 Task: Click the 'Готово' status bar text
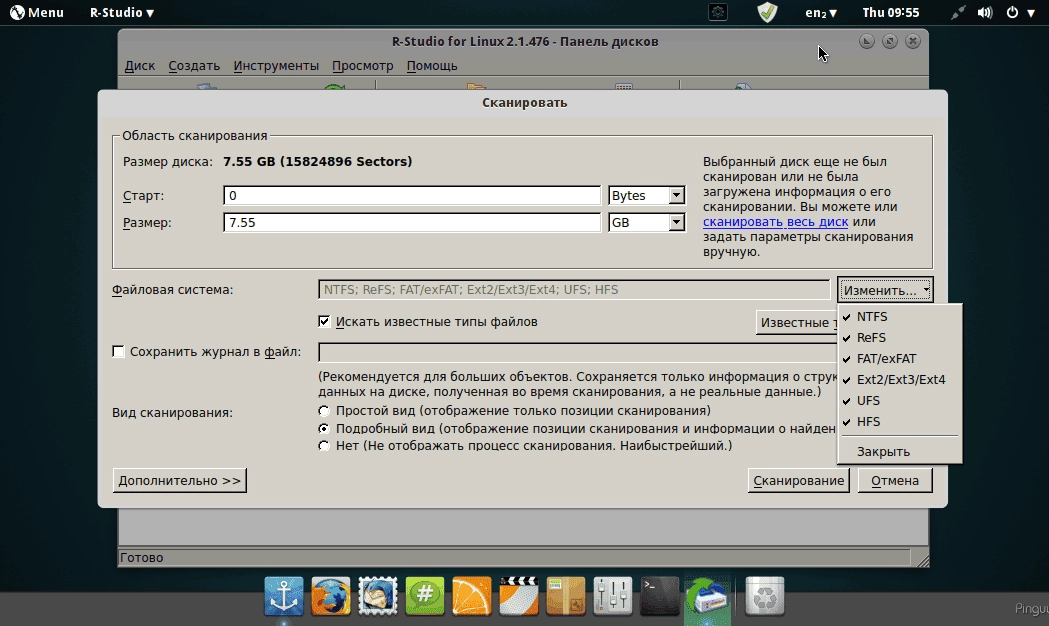(141, 557)
